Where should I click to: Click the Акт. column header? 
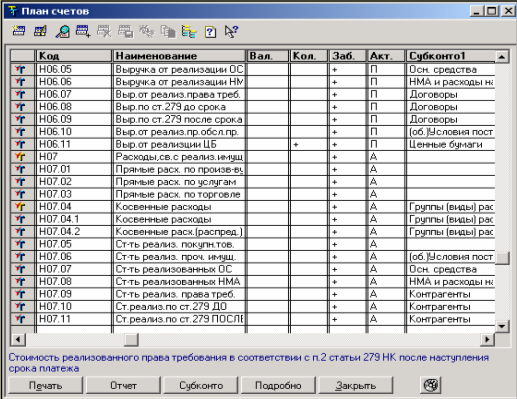point(386,56)
